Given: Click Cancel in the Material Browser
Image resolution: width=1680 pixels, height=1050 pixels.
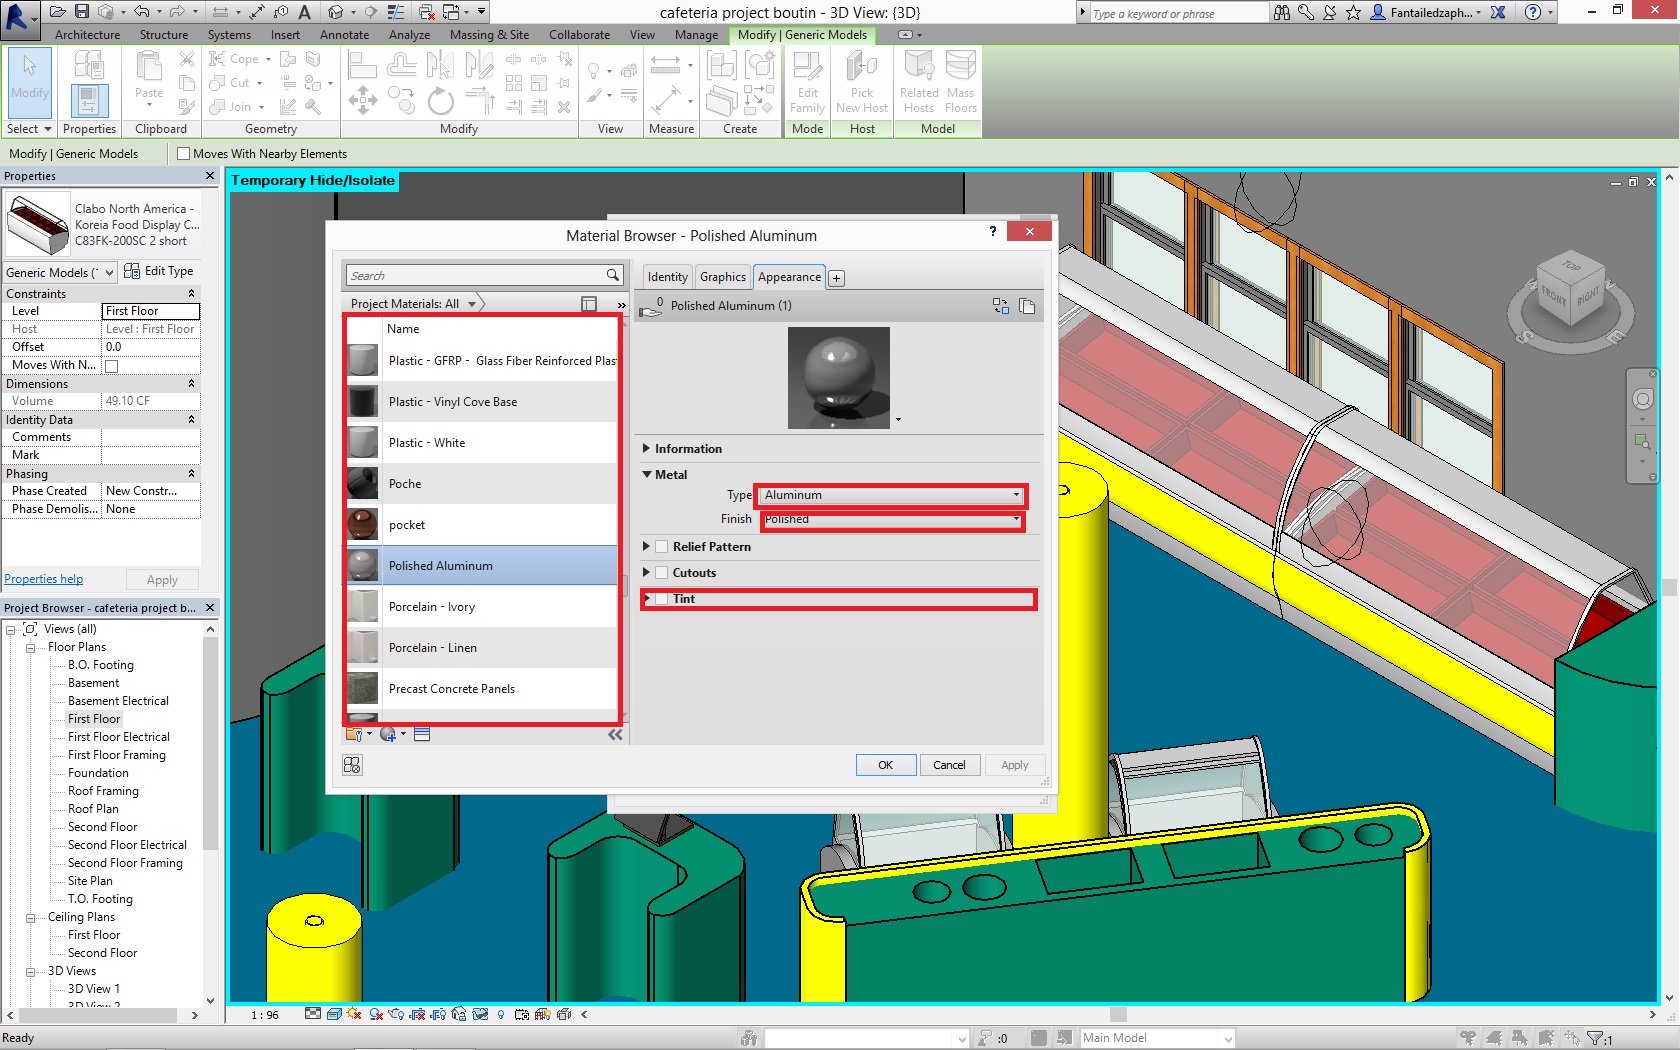Looking at the screenshot, I should pyautogui.click(x=949, y=765).
